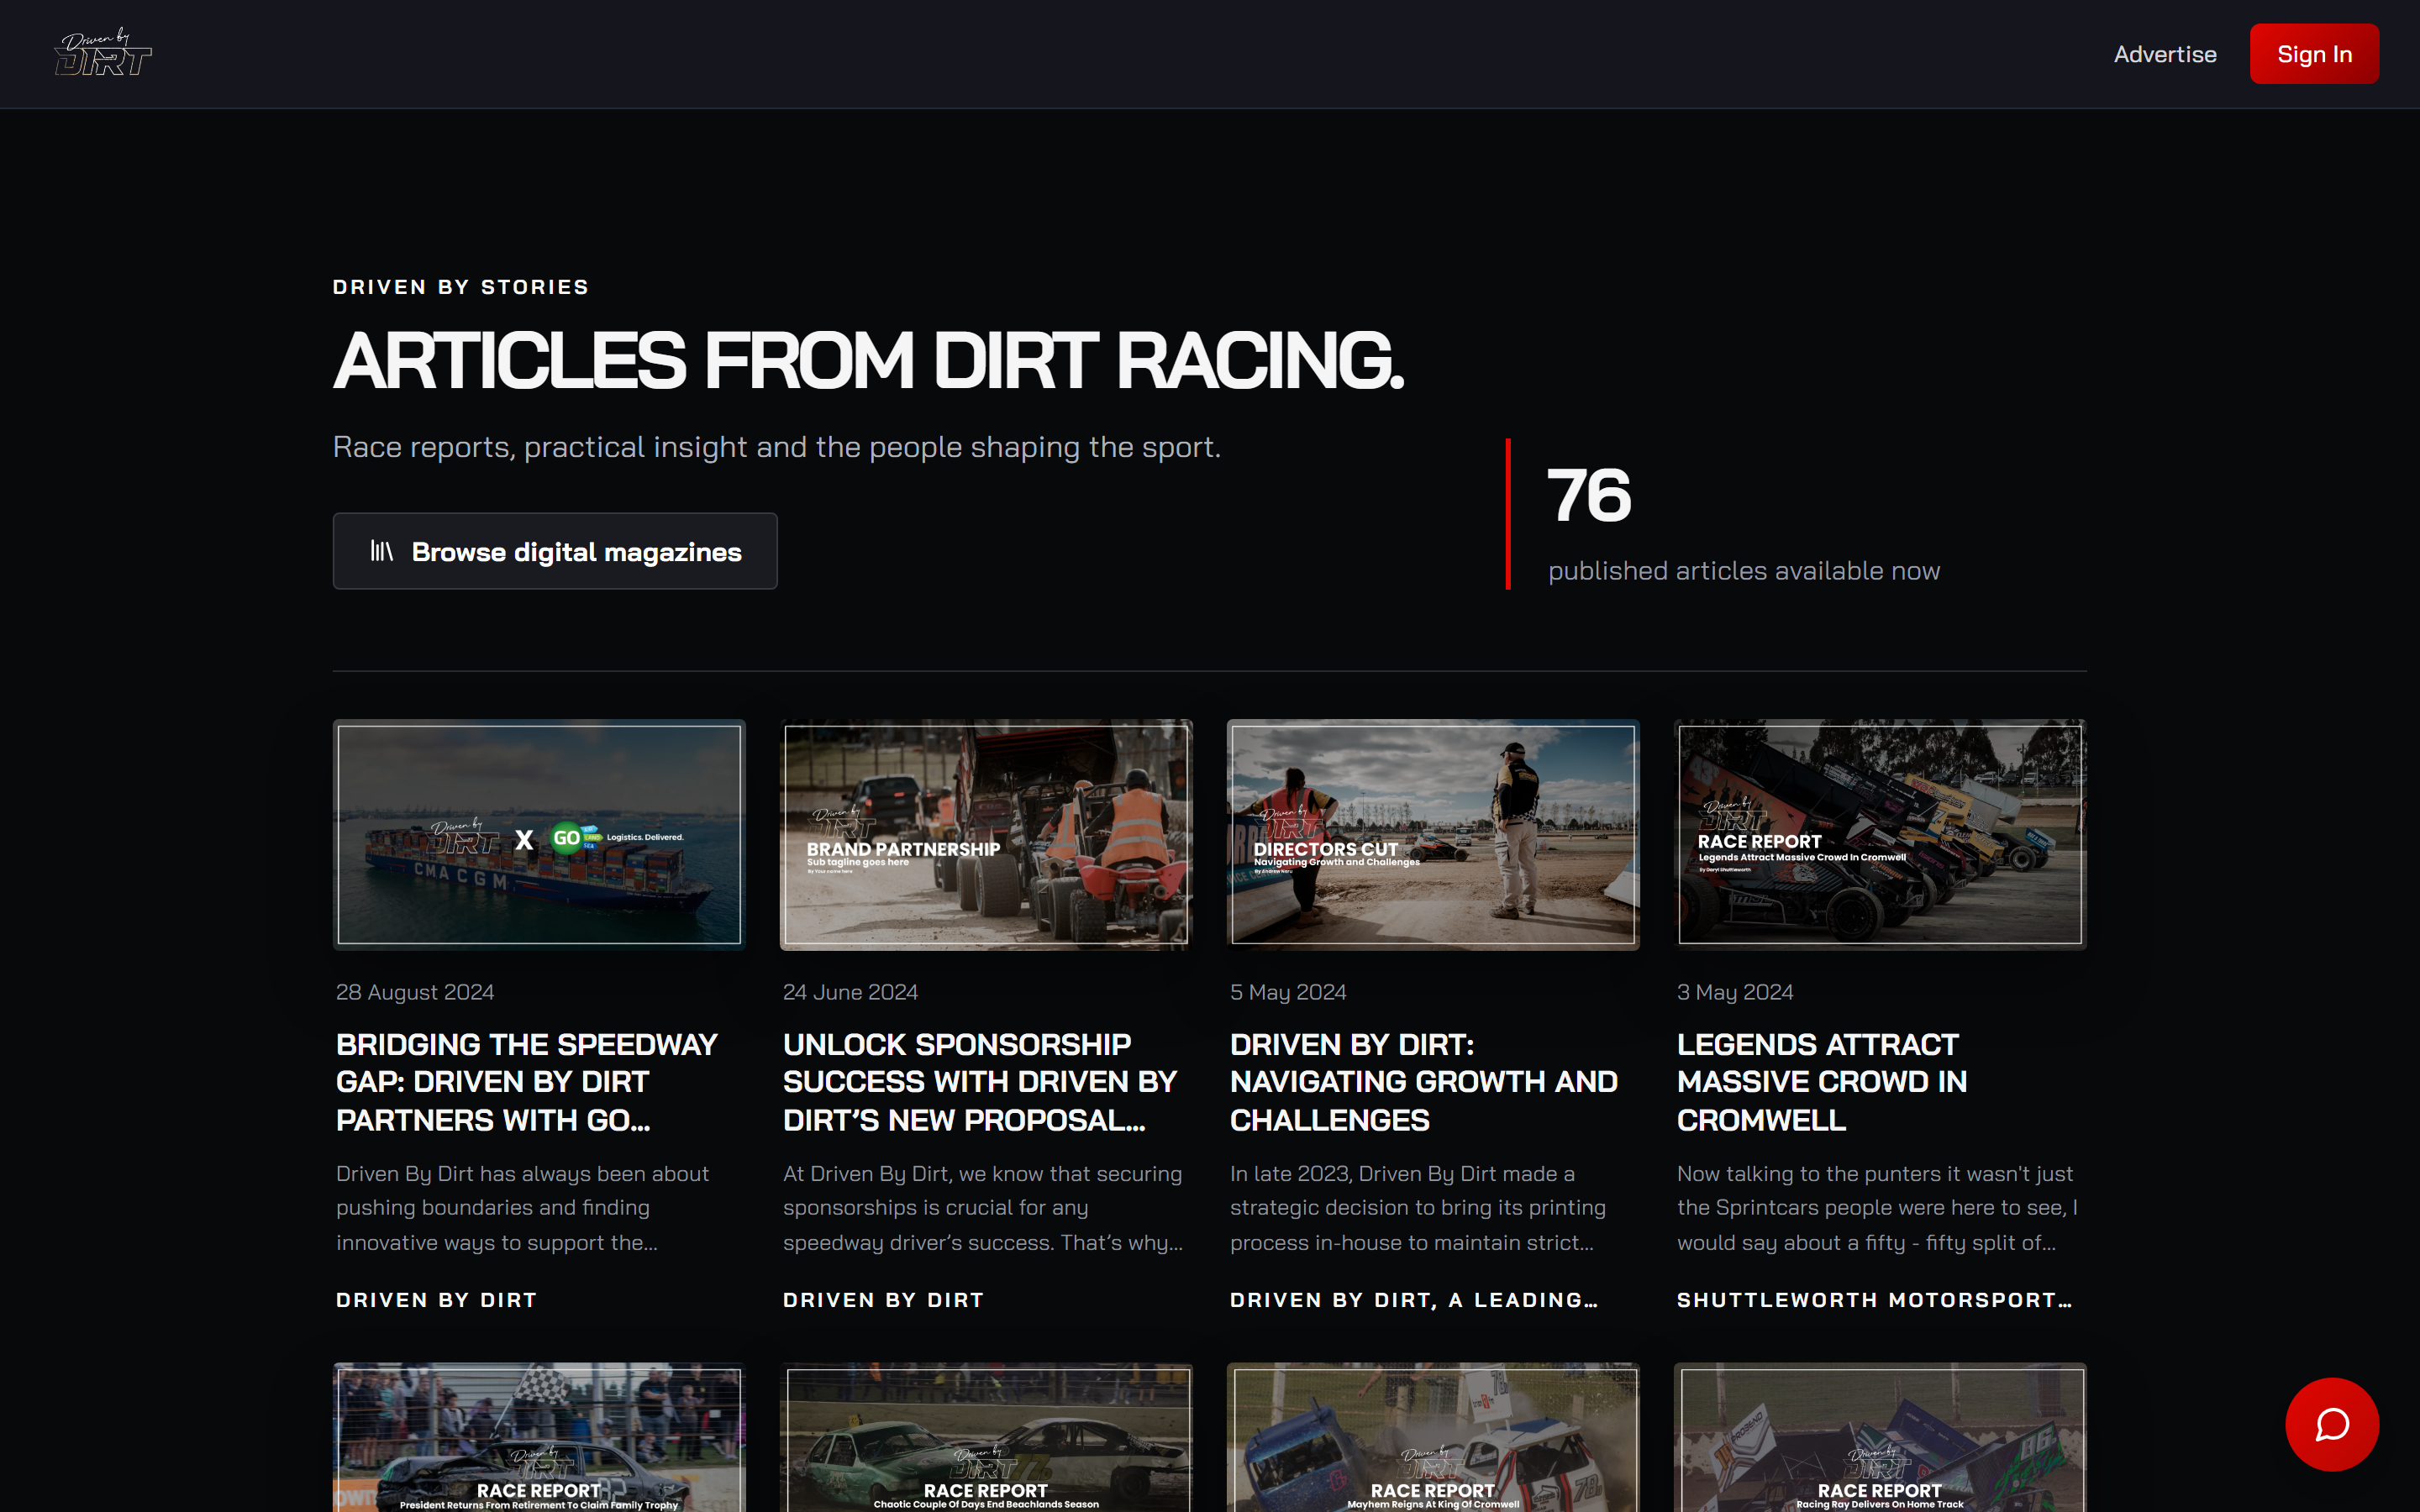Screen dimensions: 2420x1512
Task: Click the excerpt starting 'In late 2023'
Action: click(x=1418, y=1208)
